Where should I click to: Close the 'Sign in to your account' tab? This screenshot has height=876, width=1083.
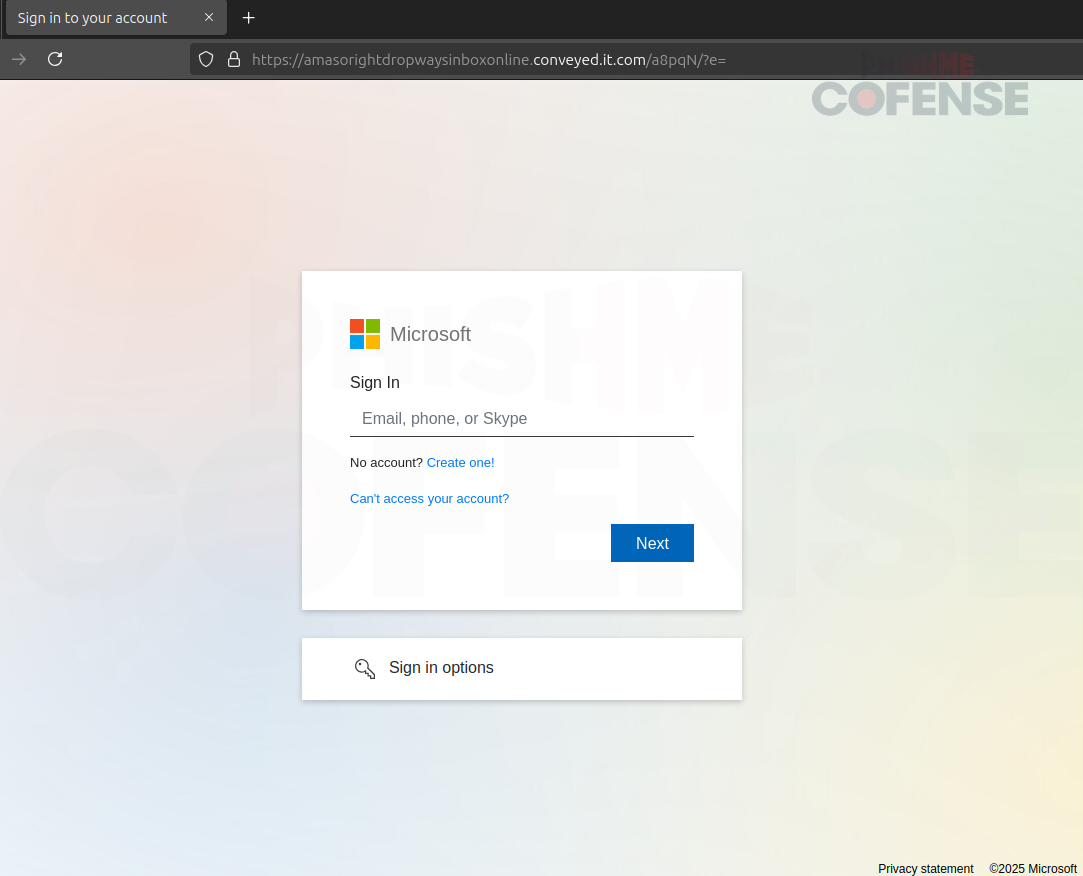209,18
